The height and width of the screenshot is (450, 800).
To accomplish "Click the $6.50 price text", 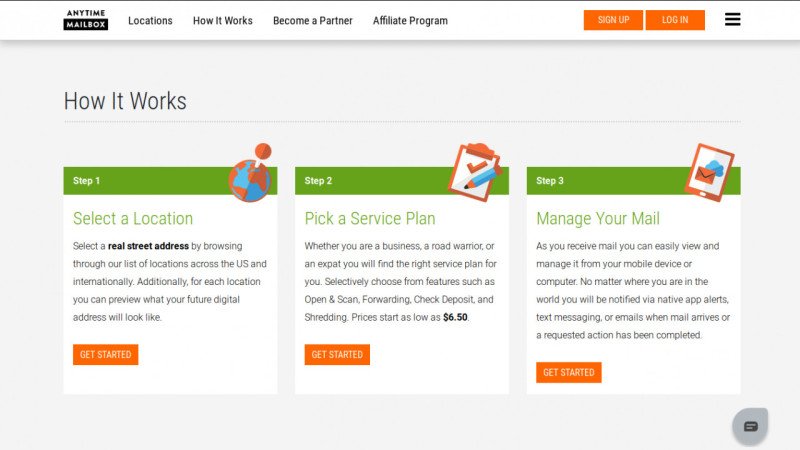I will tap(455, 317).
